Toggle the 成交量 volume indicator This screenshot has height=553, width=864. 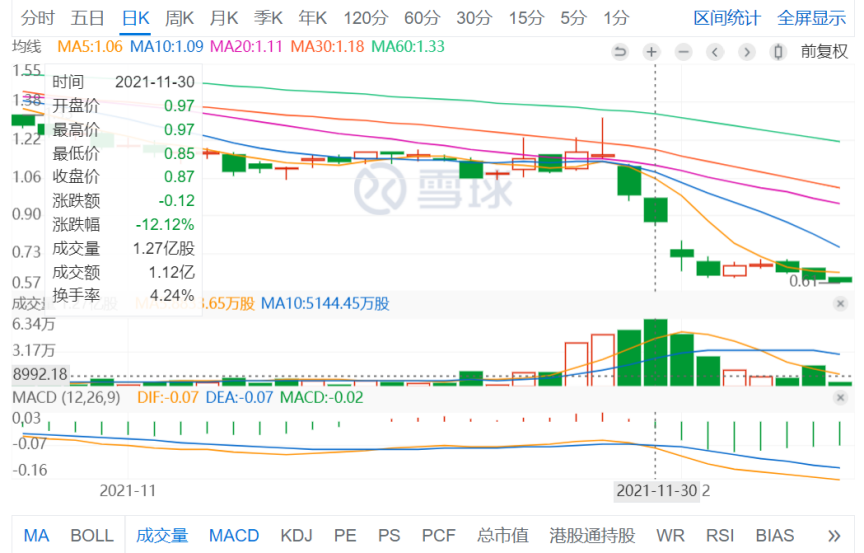162,535
